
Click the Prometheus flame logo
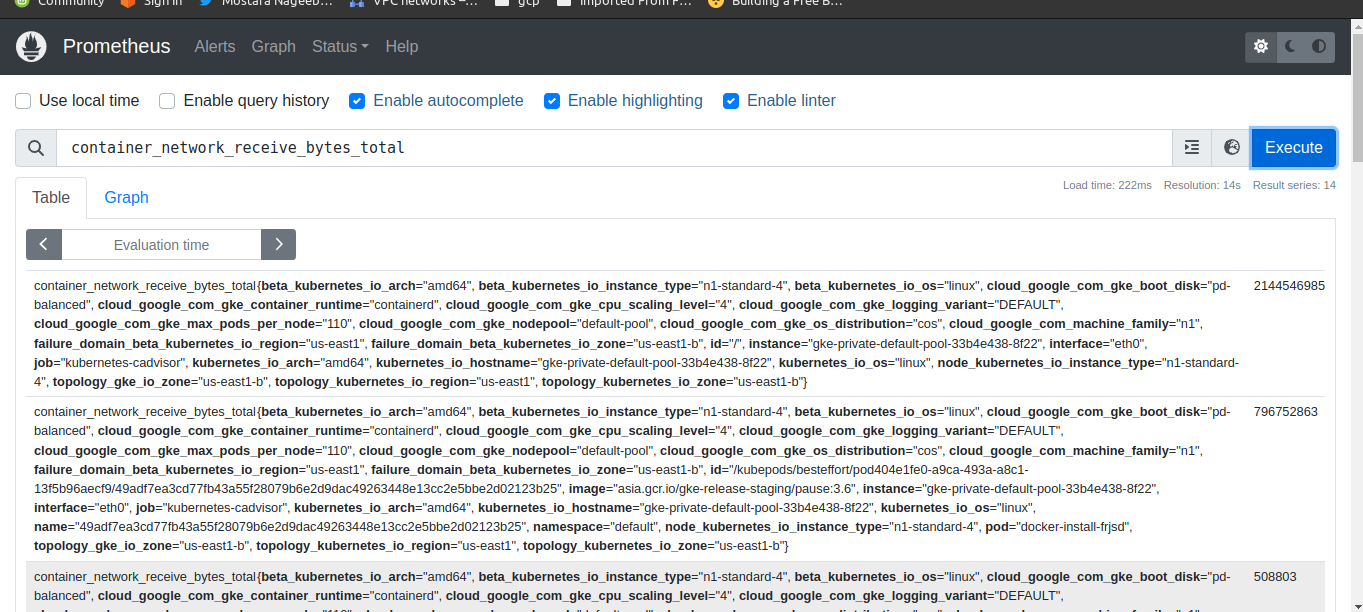[32, 46]
